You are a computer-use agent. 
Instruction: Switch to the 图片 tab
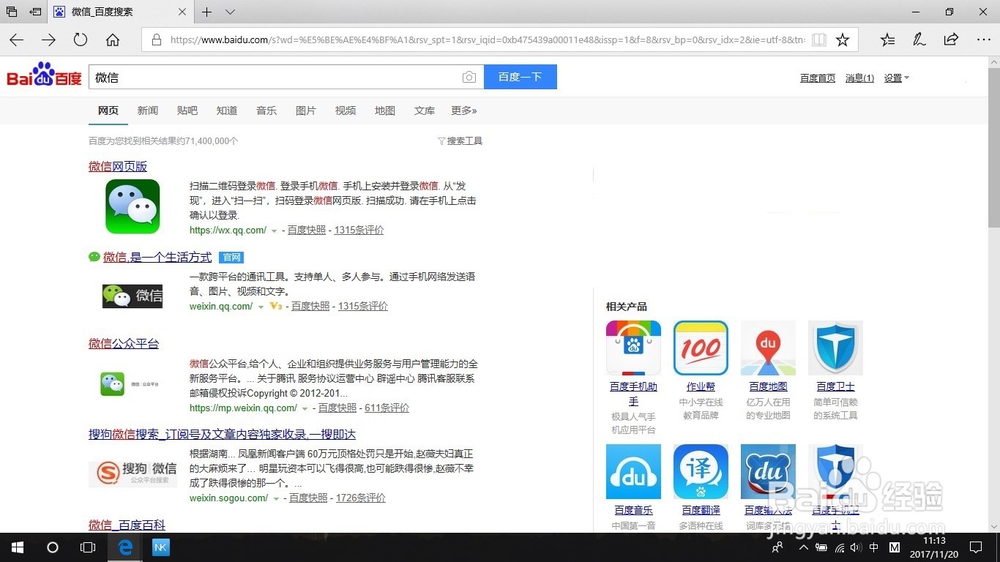305,110
